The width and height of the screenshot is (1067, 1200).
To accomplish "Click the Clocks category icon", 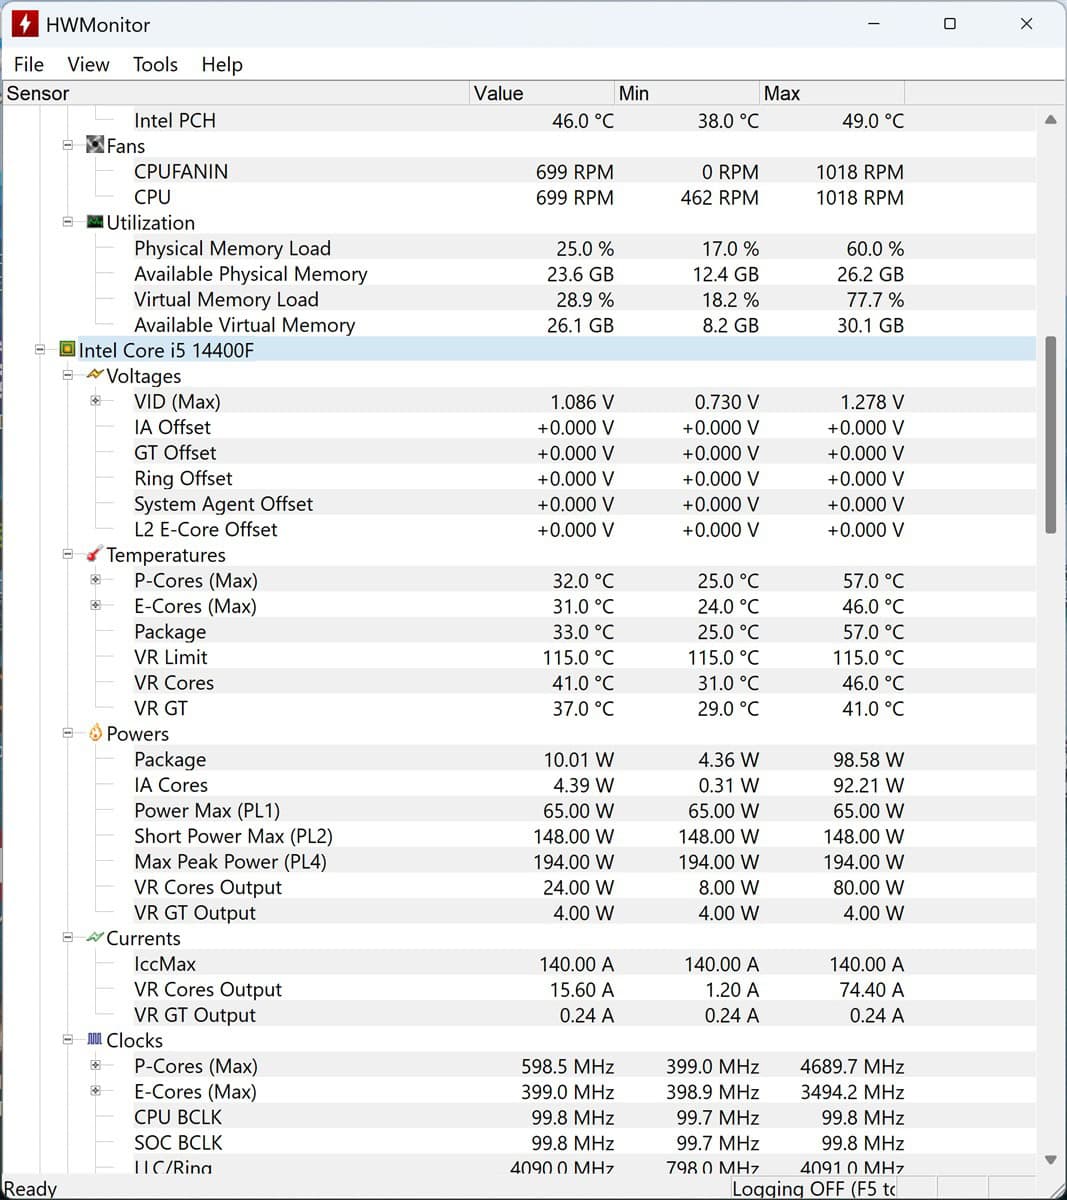I will click(x=95, y=1040).
